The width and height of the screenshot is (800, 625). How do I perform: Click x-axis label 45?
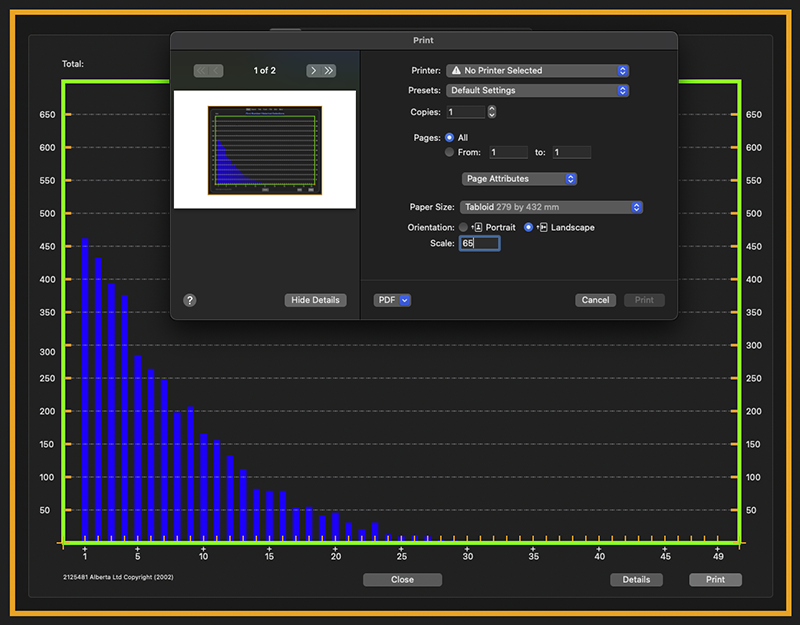tap(665, 557)
